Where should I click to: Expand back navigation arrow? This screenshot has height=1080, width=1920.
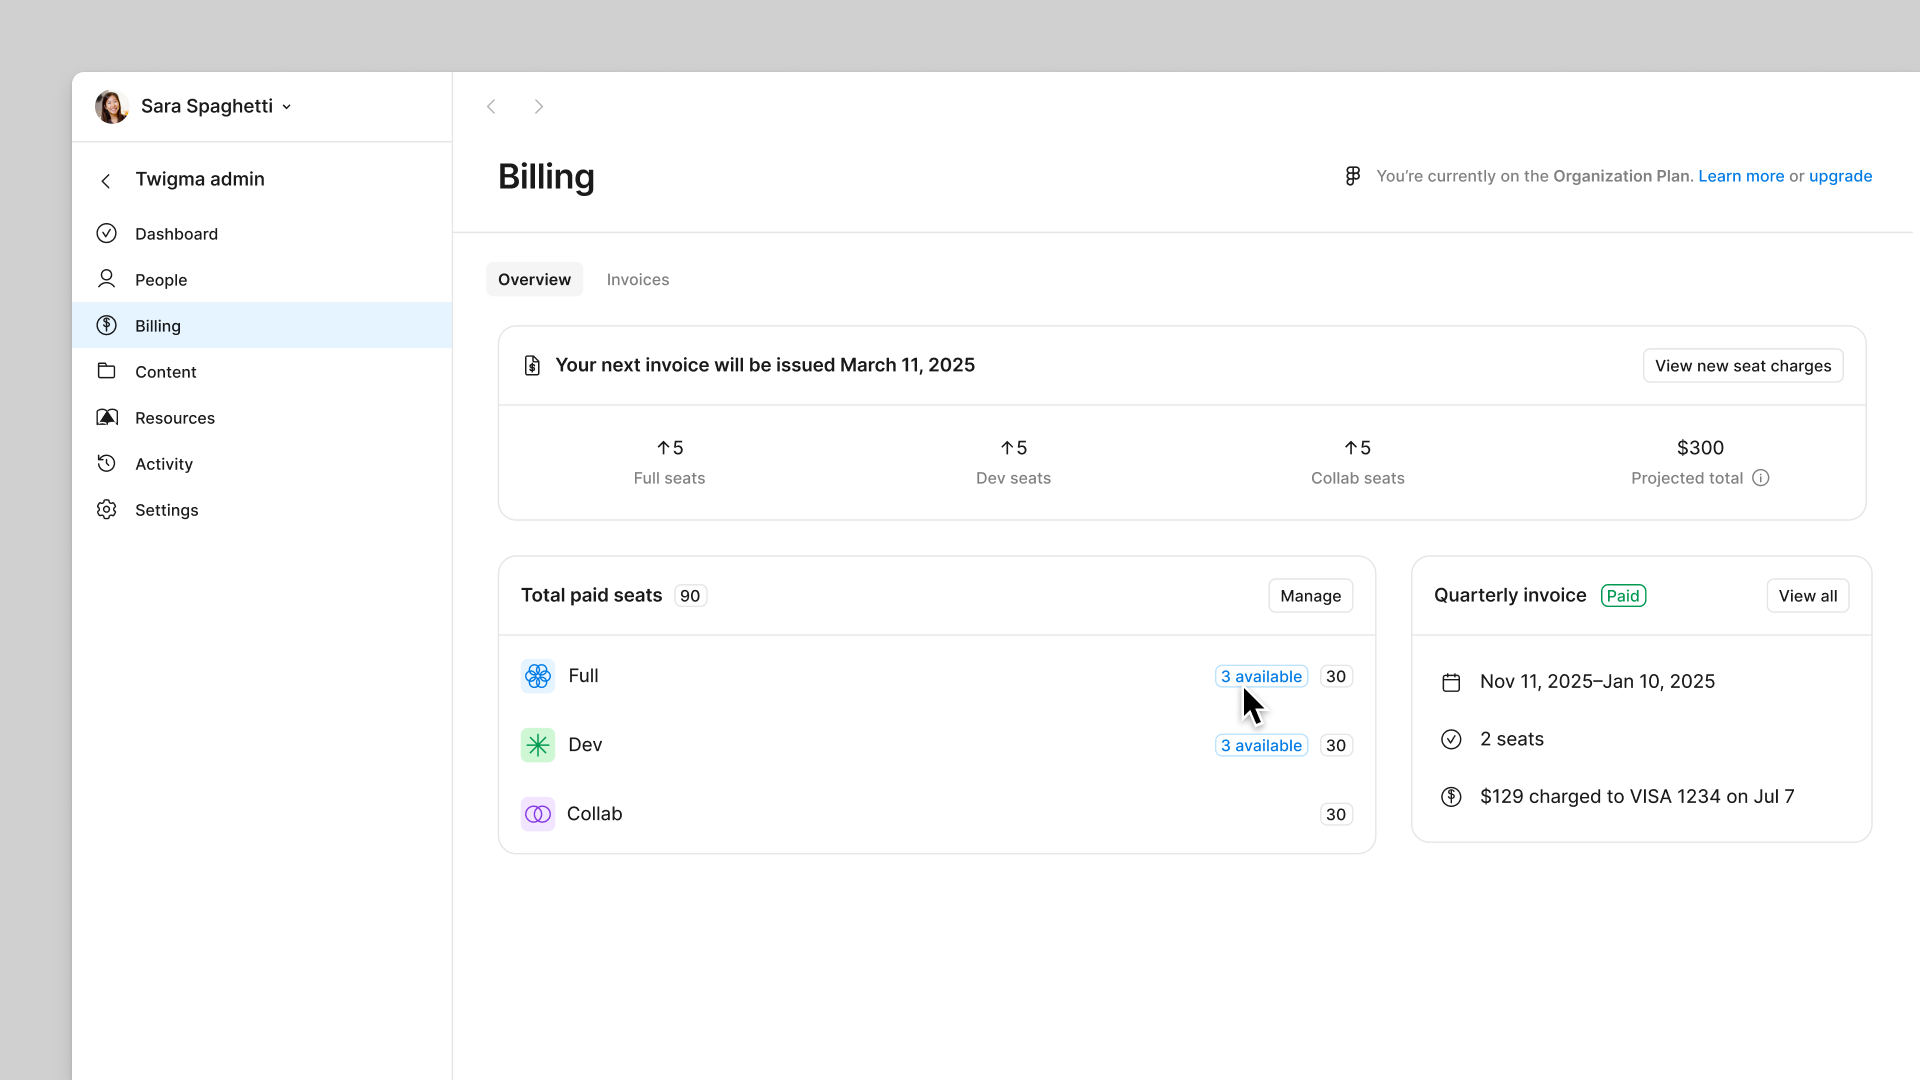[x=491, y=107]
